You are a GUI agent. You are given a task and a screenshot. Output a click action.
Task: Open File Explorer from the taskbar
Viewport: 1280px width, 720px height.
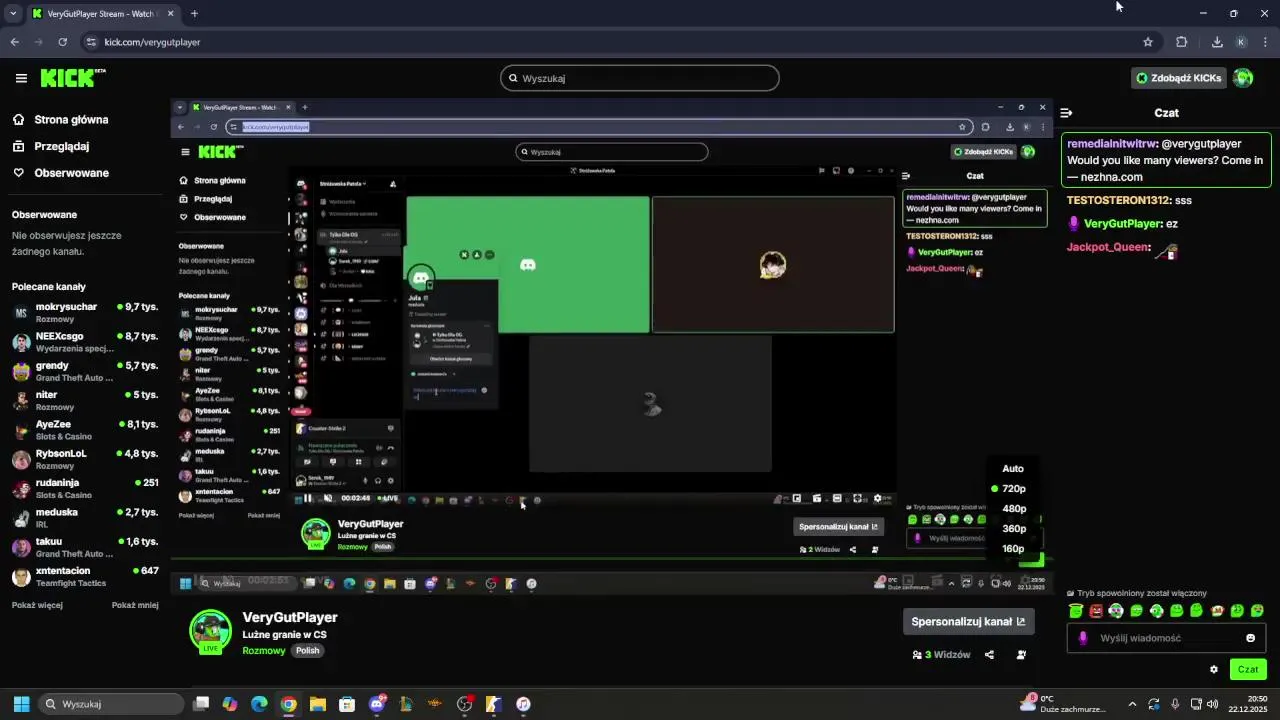coord(318,704)
